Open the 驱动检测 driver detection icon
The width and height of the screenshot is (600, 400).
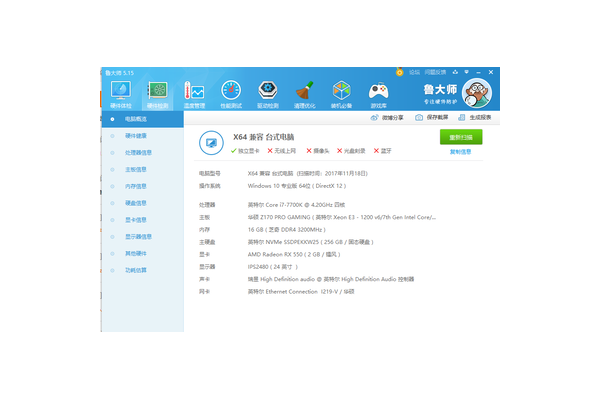(x=268, y=92)
